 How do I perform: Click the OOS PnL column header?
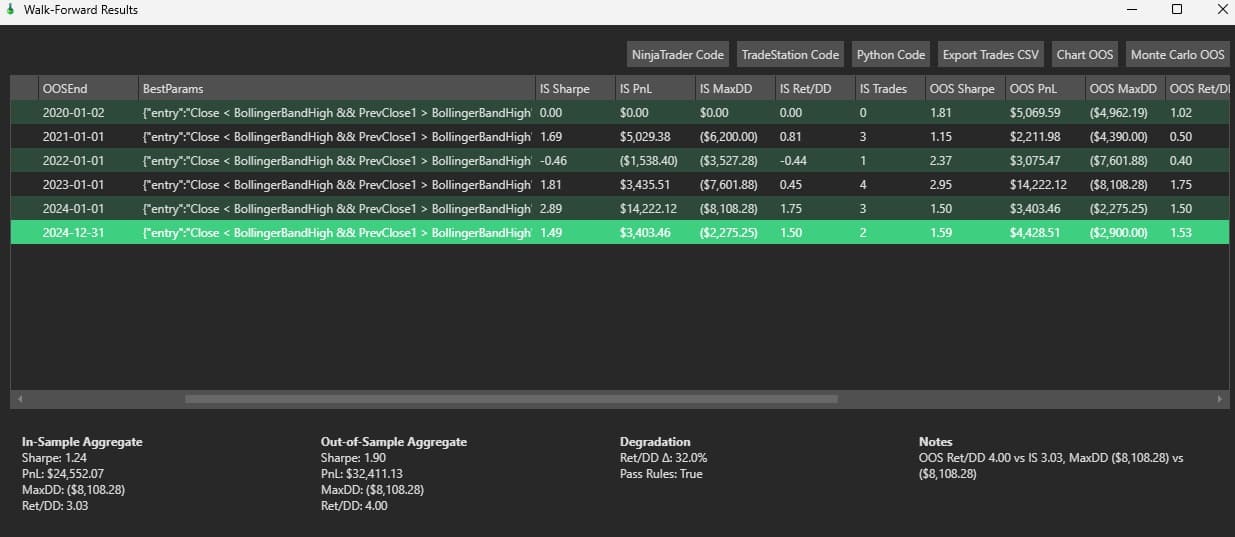tap(1043, 88)
